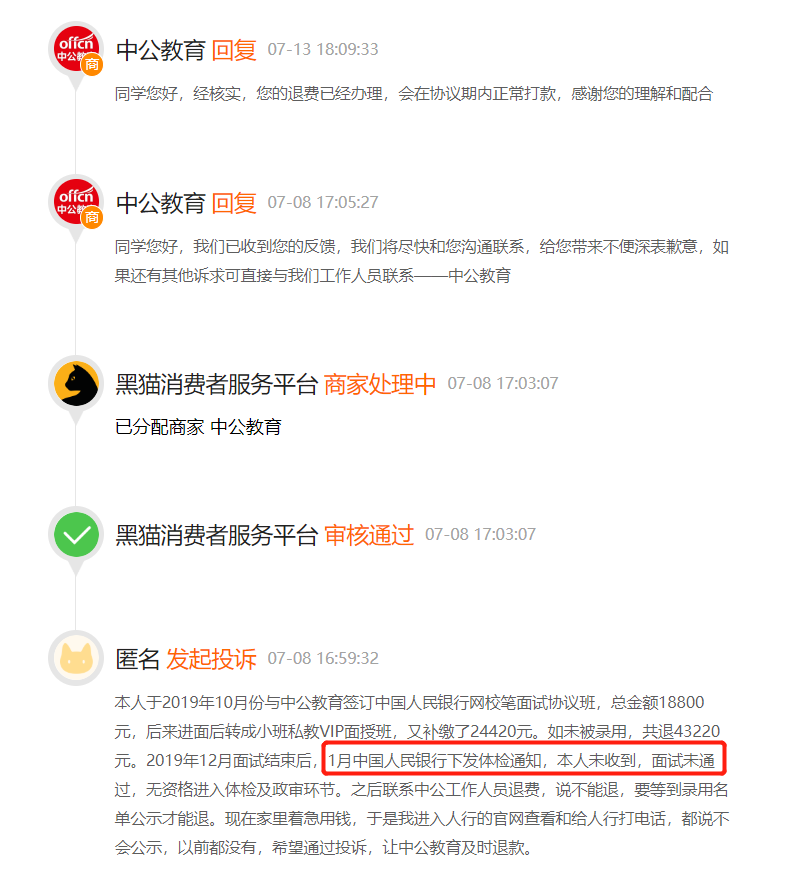Open 中公教育 name in 07-08 reply

click(x=161, y=203)
